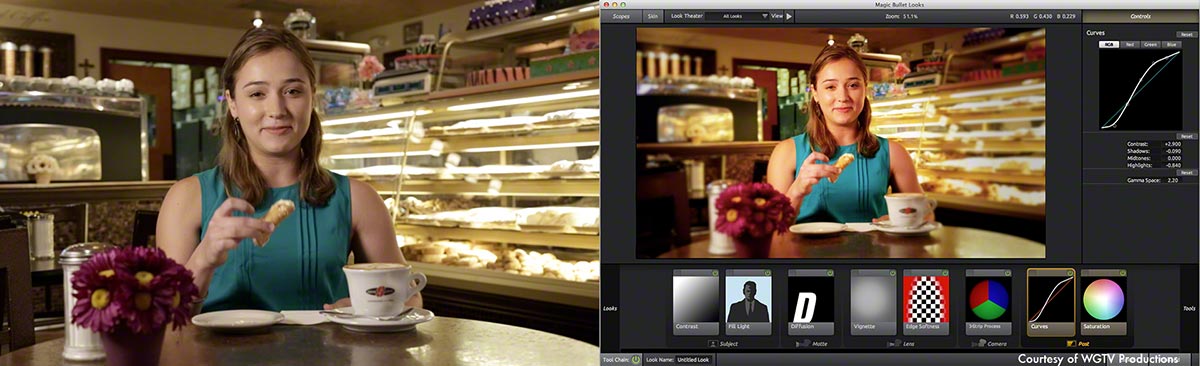
Task: Click the curve graph editor area
Action: (x=1141, y=90)
